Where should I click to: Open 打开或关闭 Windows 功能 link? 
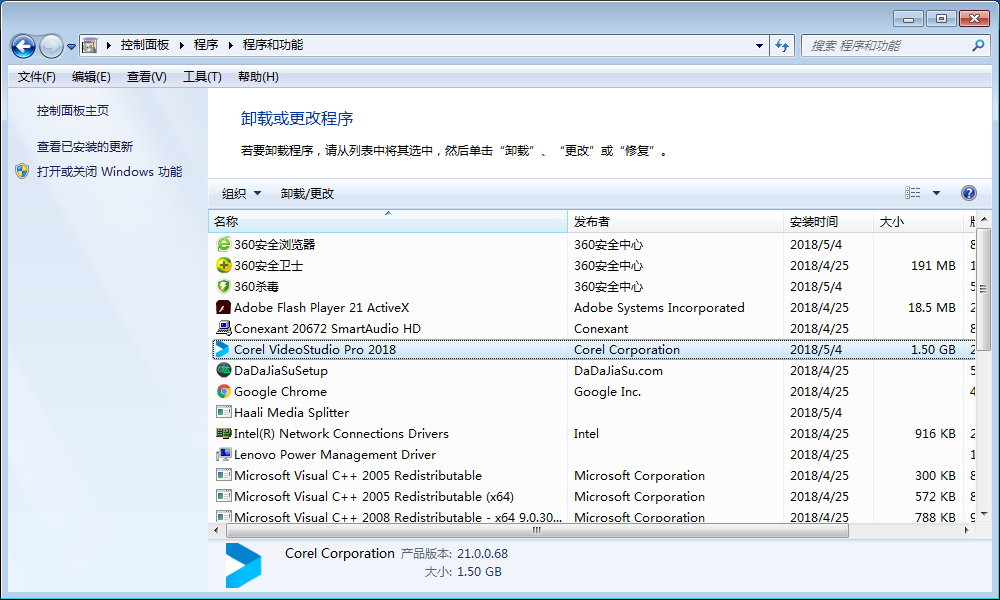coord(109,172)
